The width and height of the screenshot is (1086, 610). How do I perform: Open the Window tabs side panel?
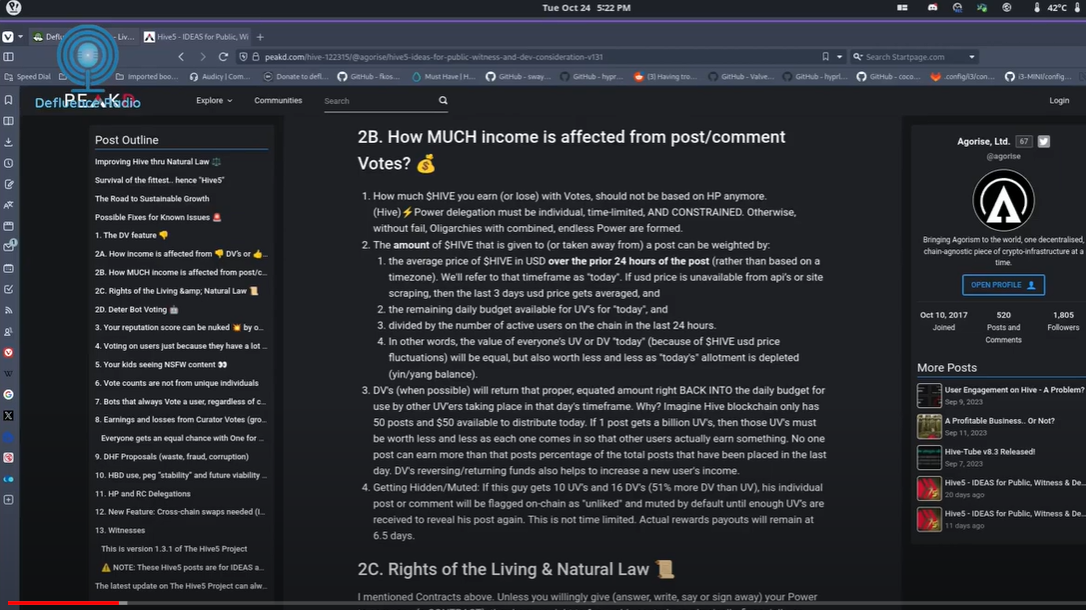pos(8,226)
